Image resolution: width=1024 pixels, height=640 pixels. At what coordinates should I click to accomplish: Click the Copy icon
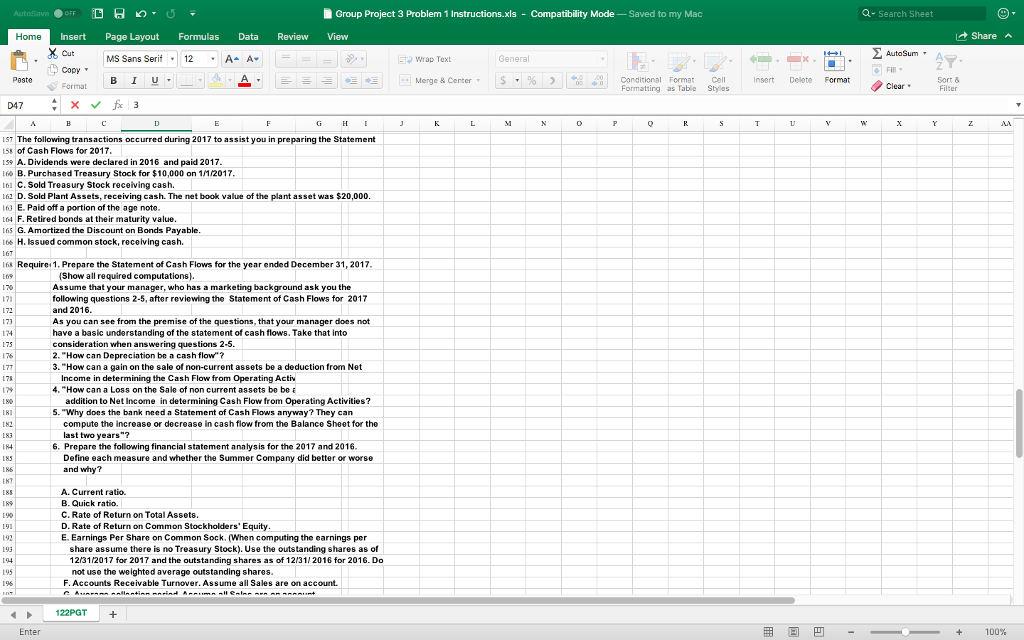click(53, 70)
